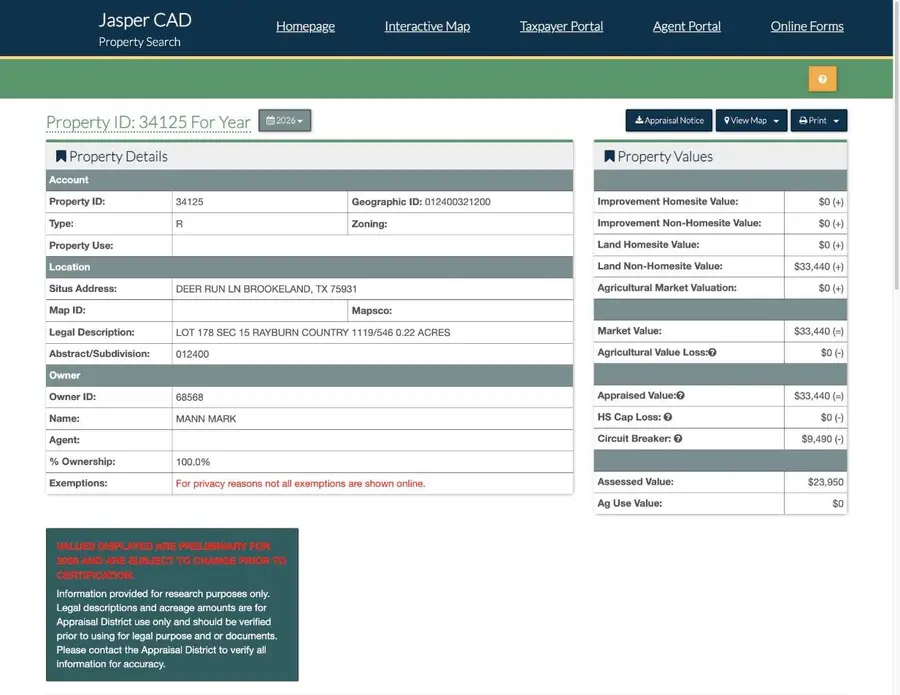Visit the Online Forms page
The height and width of the screenshot is (695, 900).
(x=807, y=26)
